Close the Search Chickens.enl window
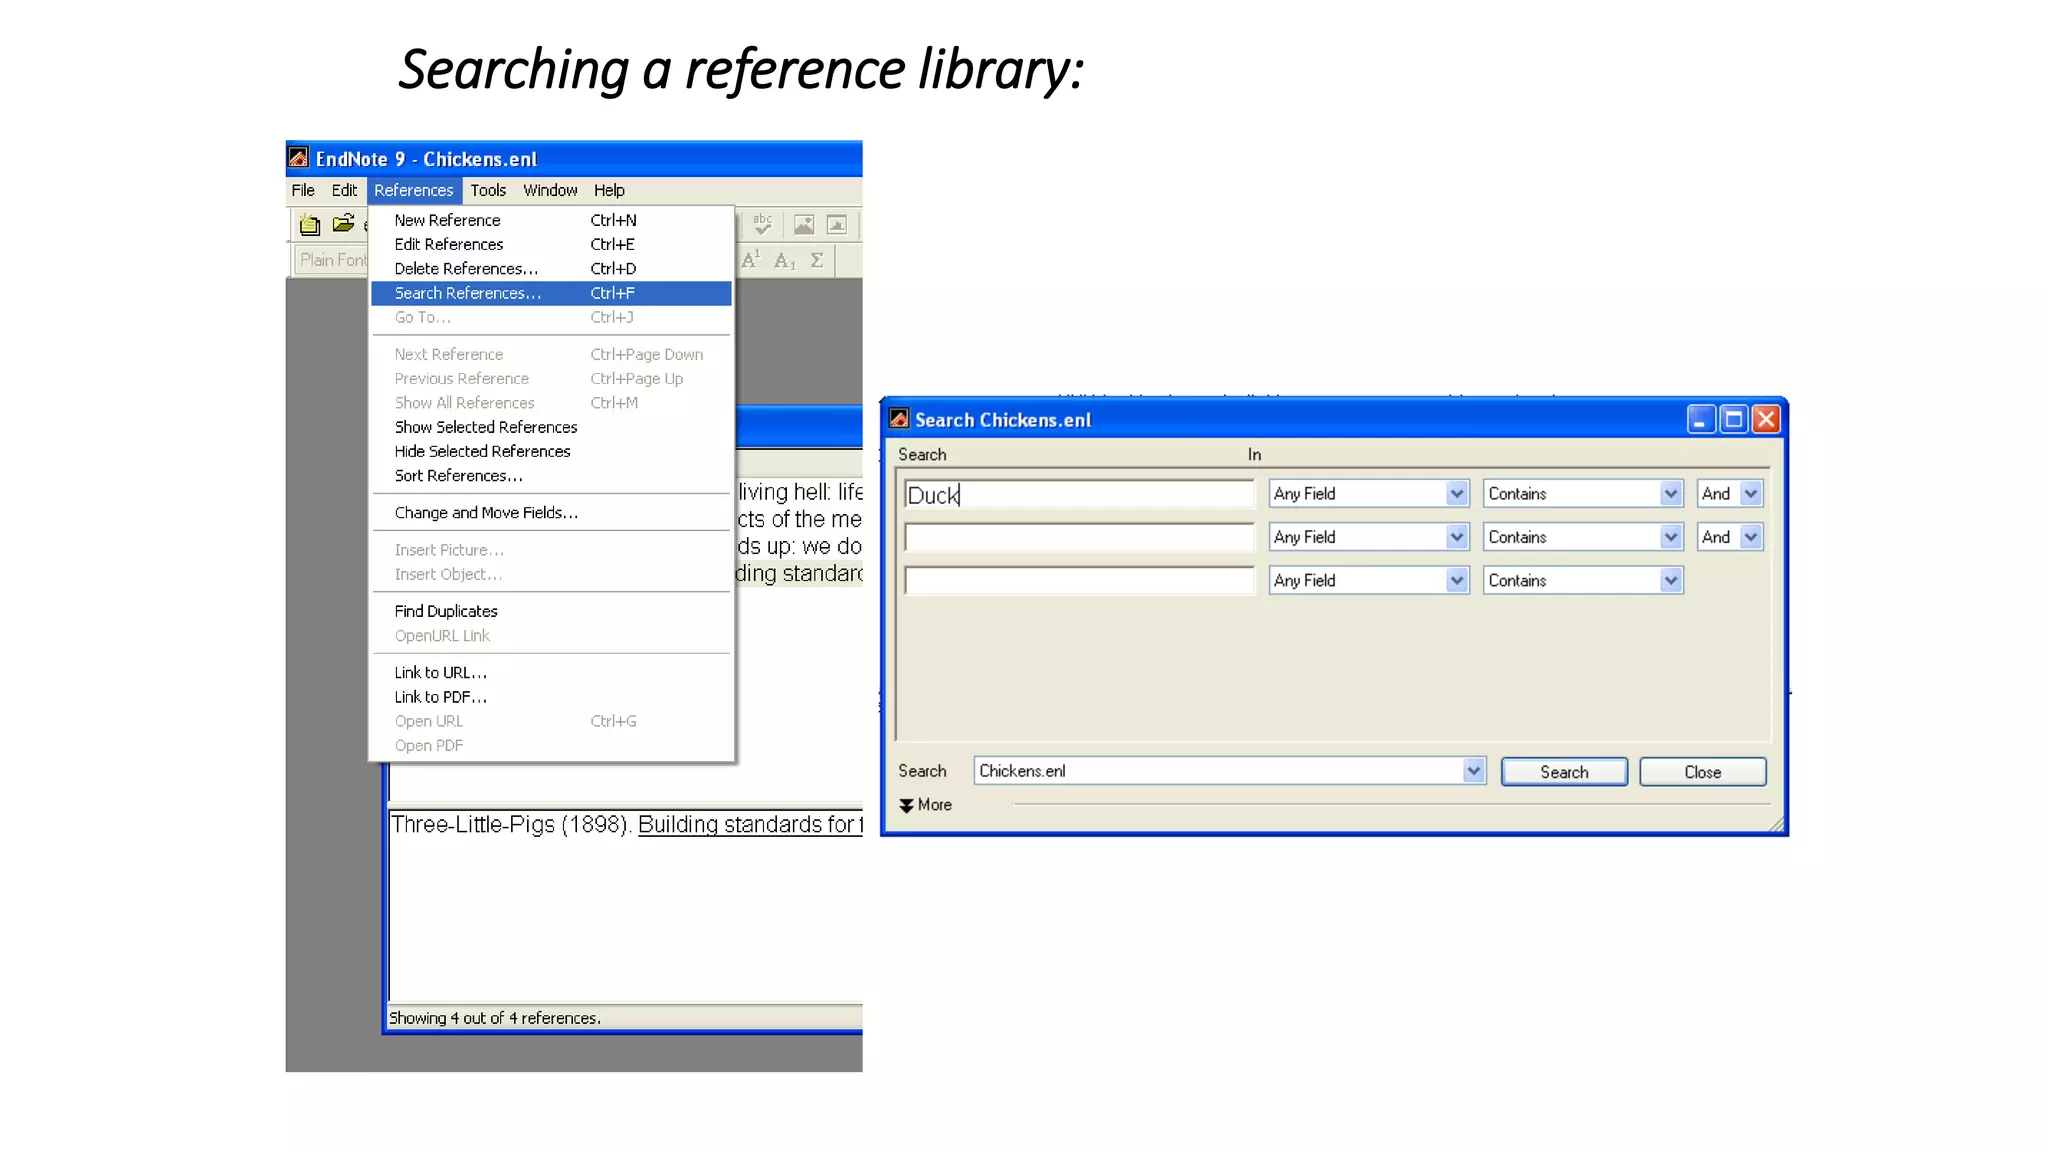 (1767, 419)
